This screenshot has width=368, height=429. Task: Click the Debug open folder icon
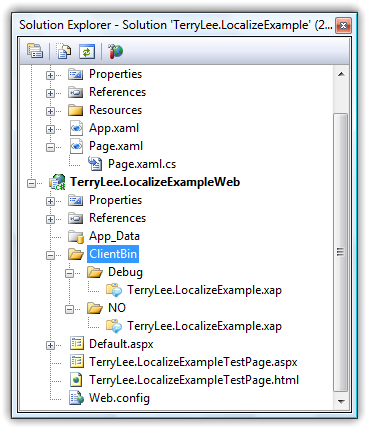point(95,272)
